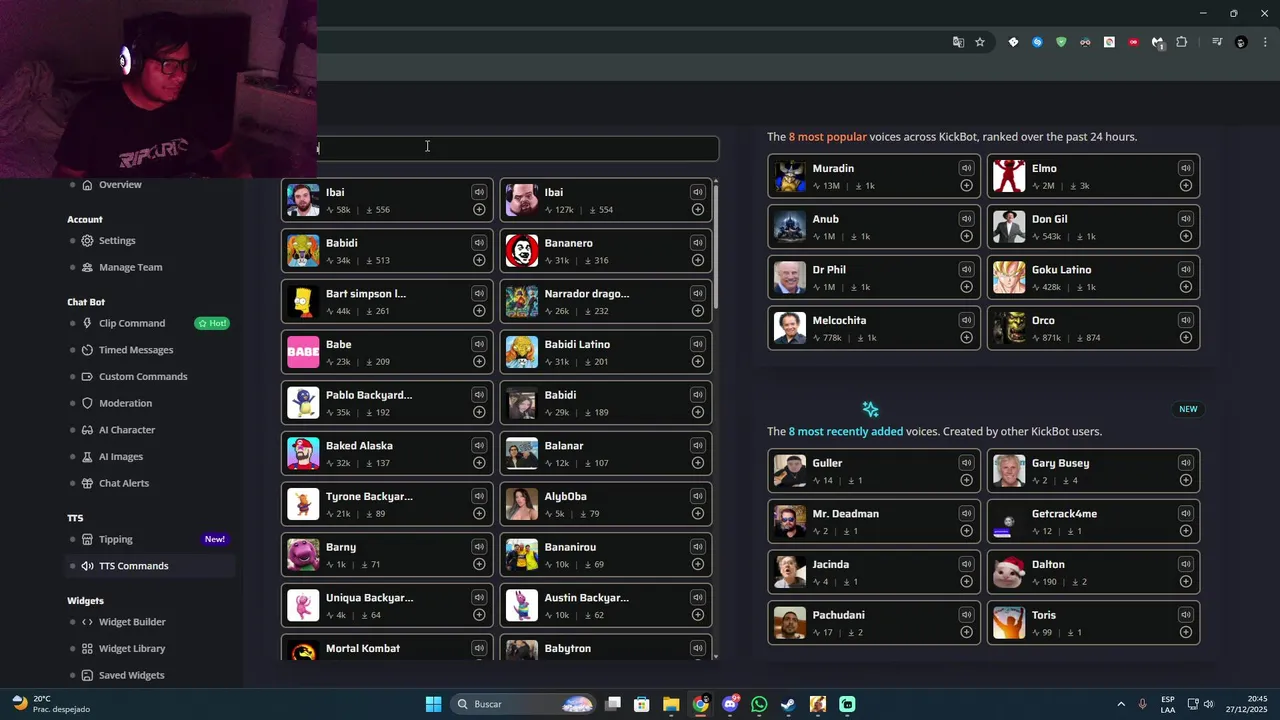Open WhatsApp from the taskbar
This screenshot has width=1280, height=720.
pos(759,704)
